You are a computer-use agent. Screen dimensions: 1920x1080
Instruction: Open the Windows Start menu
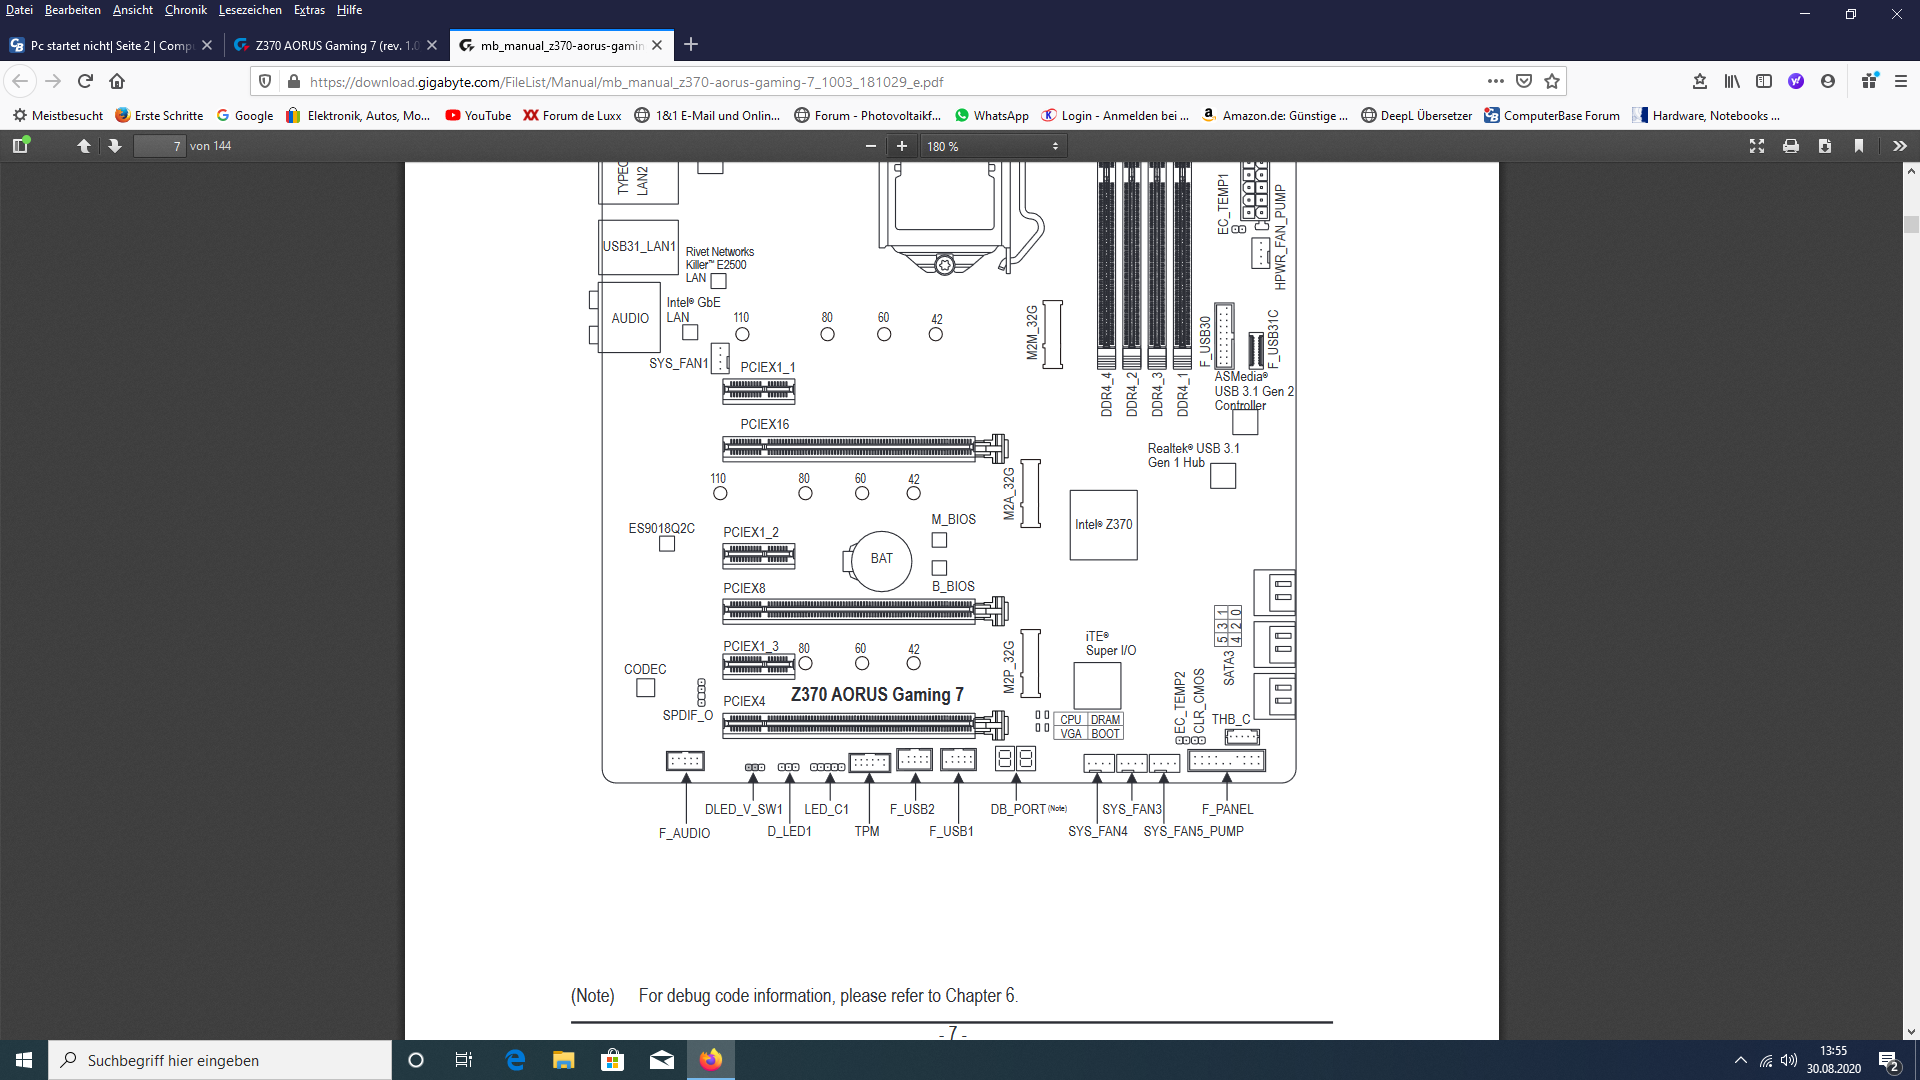tap(24, 1060)
